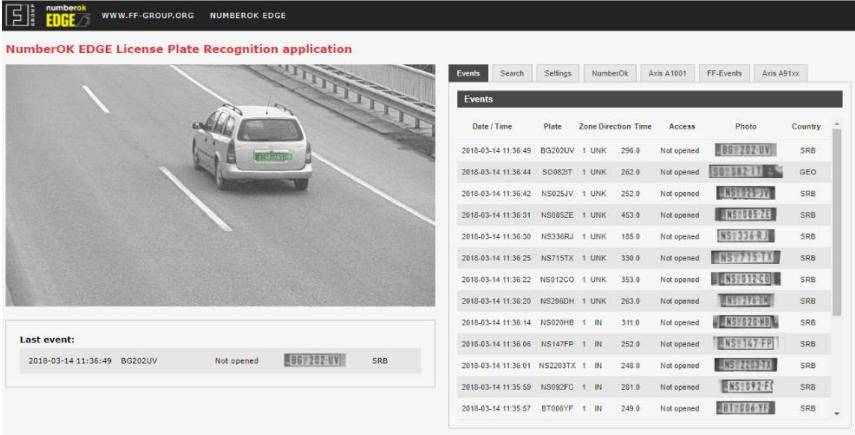Open plate photo for SO082IT row
This screenshot has width=855, height=435.
[x=745, y=171]
